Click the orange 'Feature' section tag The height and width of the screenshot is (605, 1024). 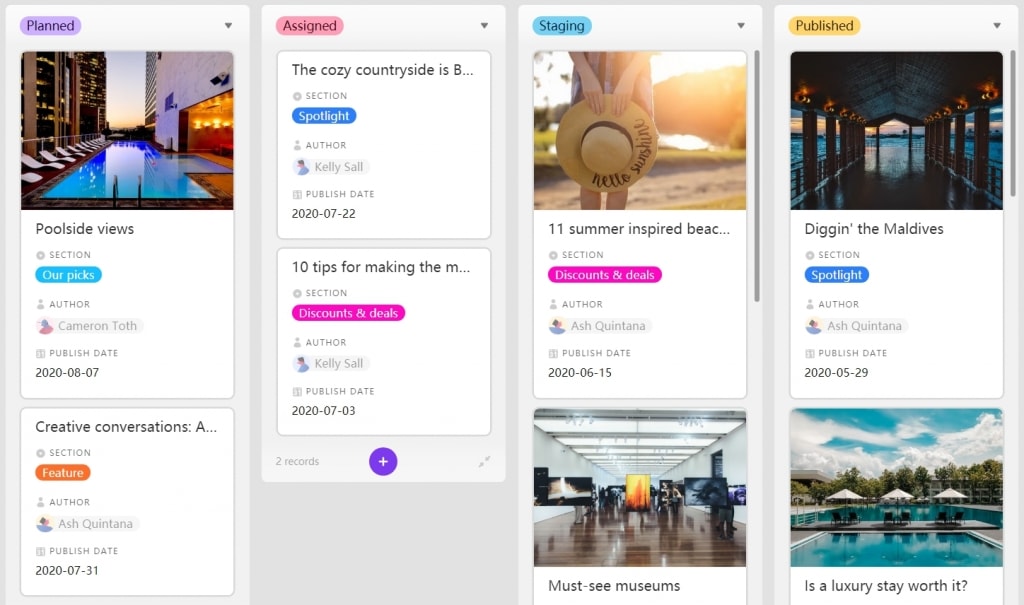coord(63,473)
